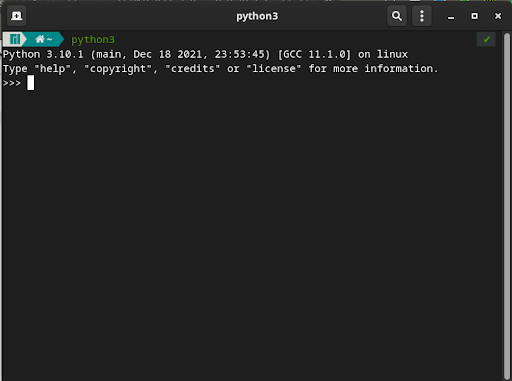Screen dimensions: 512x381
Task: Click the white block cursor
Action: [30, 83]
